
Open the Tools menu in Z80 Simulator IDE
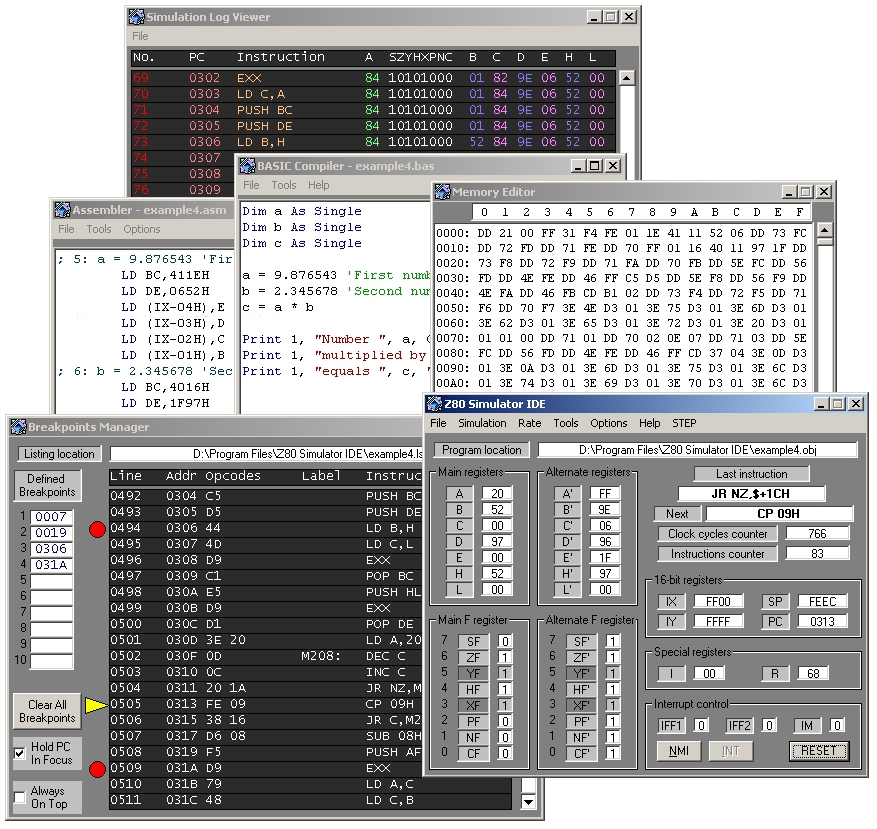click(x=566, y=423)
